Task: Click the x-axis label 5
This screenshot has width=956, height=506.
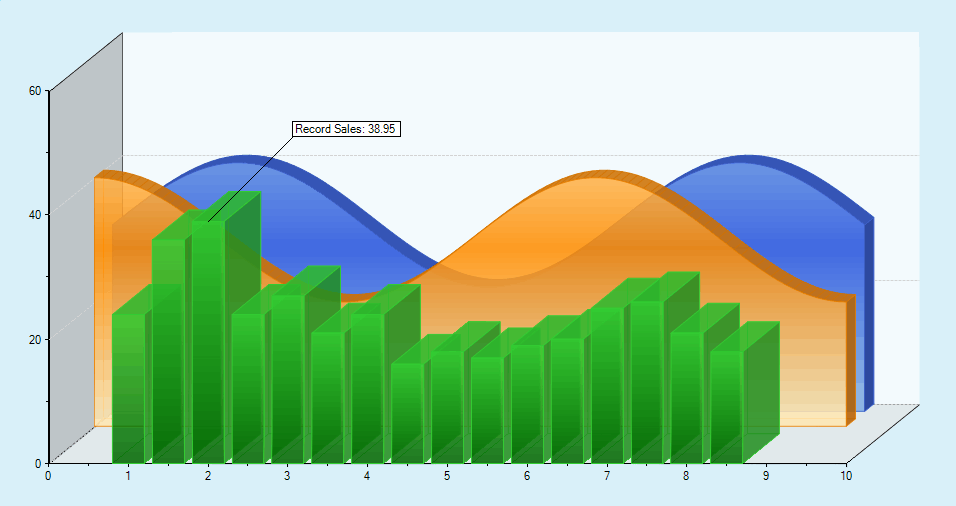Action: click(447, 476)
